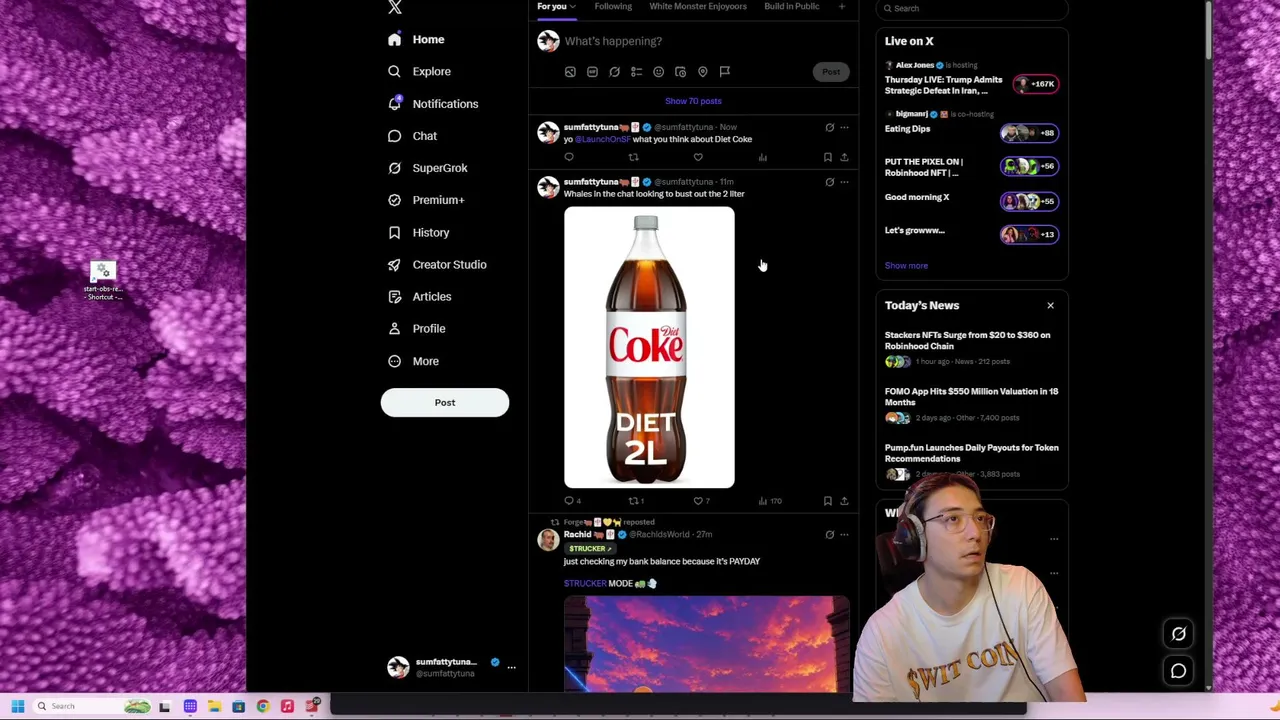Switch to White Monster Enjoyoors tab

(698, 6)
